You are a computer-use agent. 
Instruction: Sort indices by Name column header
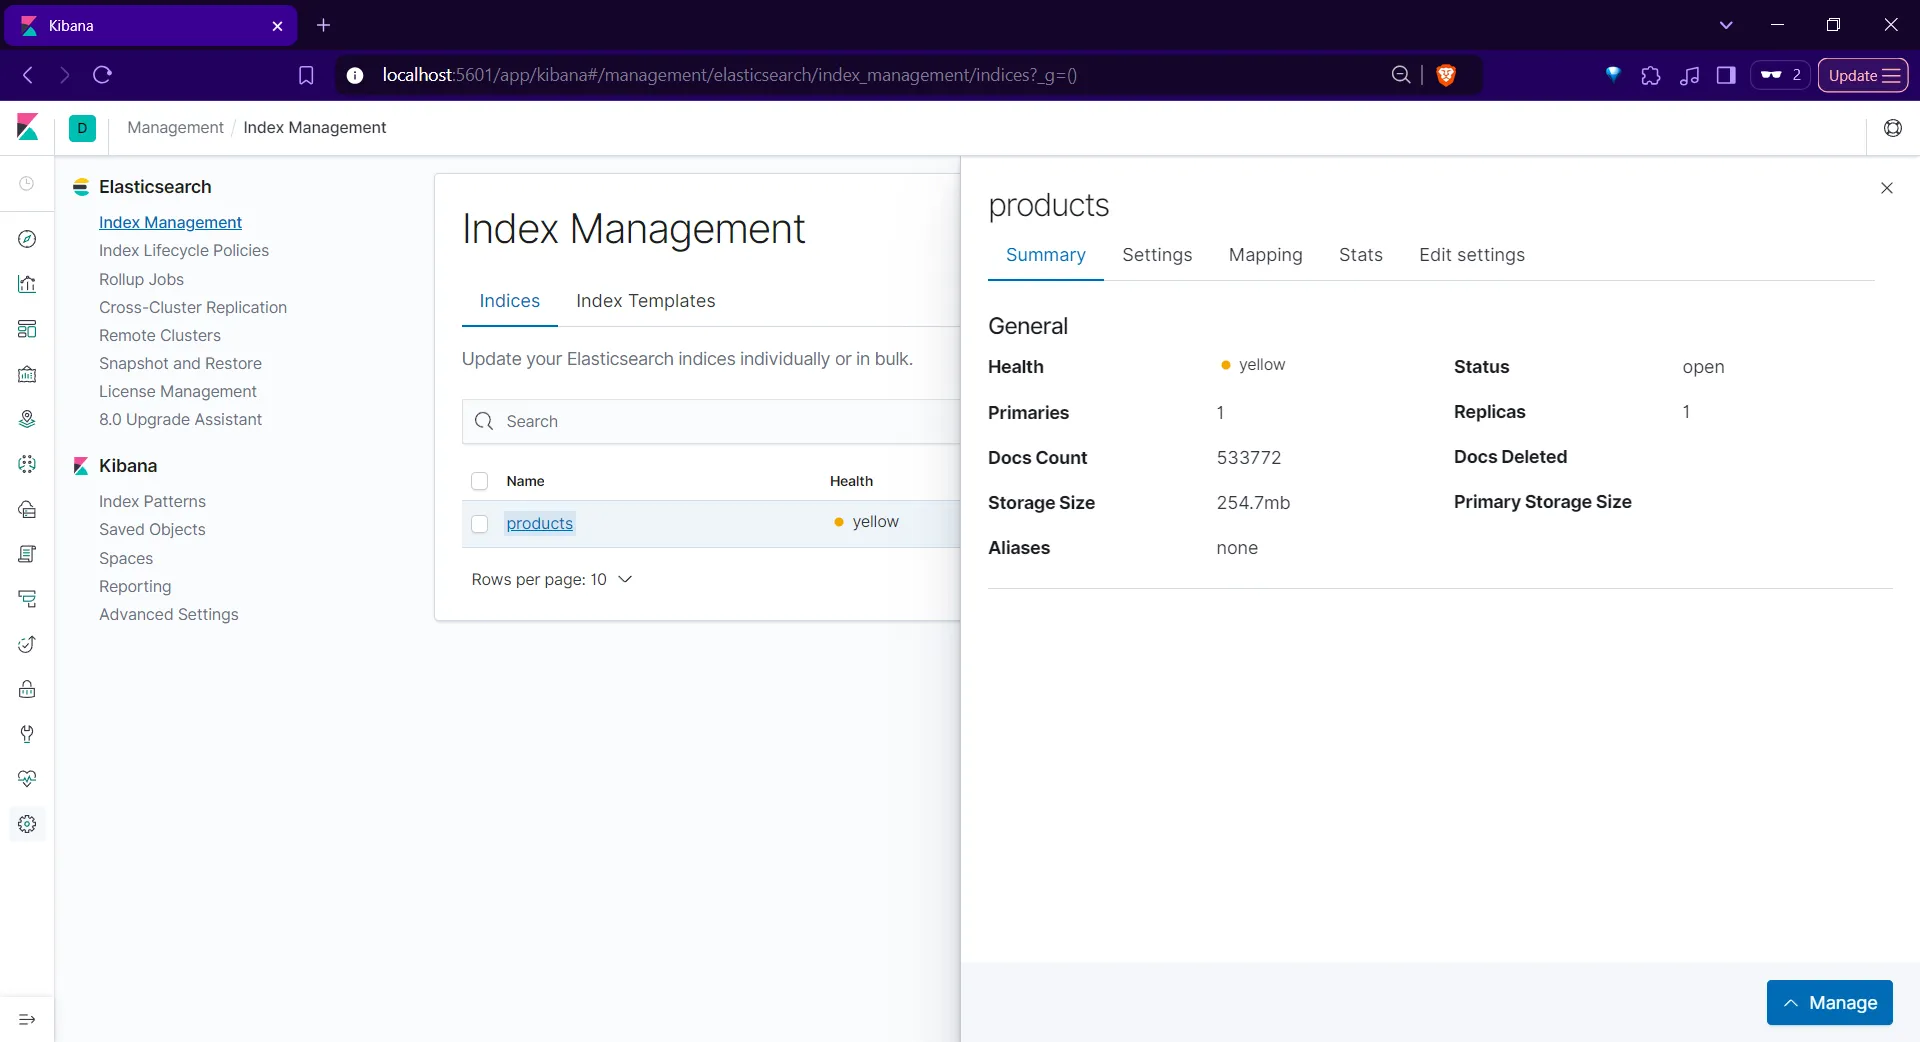click(x=525, y=481)
